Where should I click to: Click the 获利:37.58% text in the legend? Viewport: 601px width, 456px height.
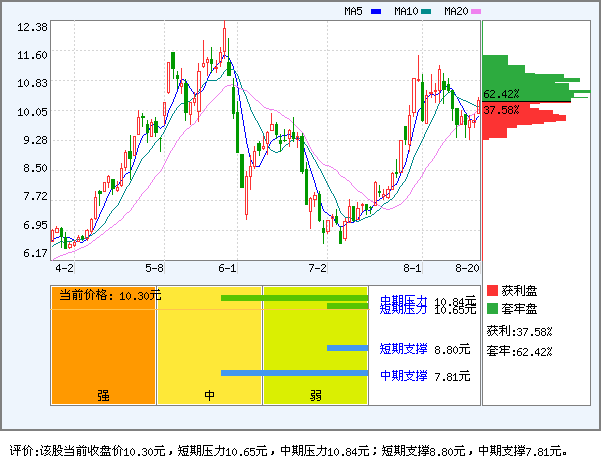[x=520, y=331]
